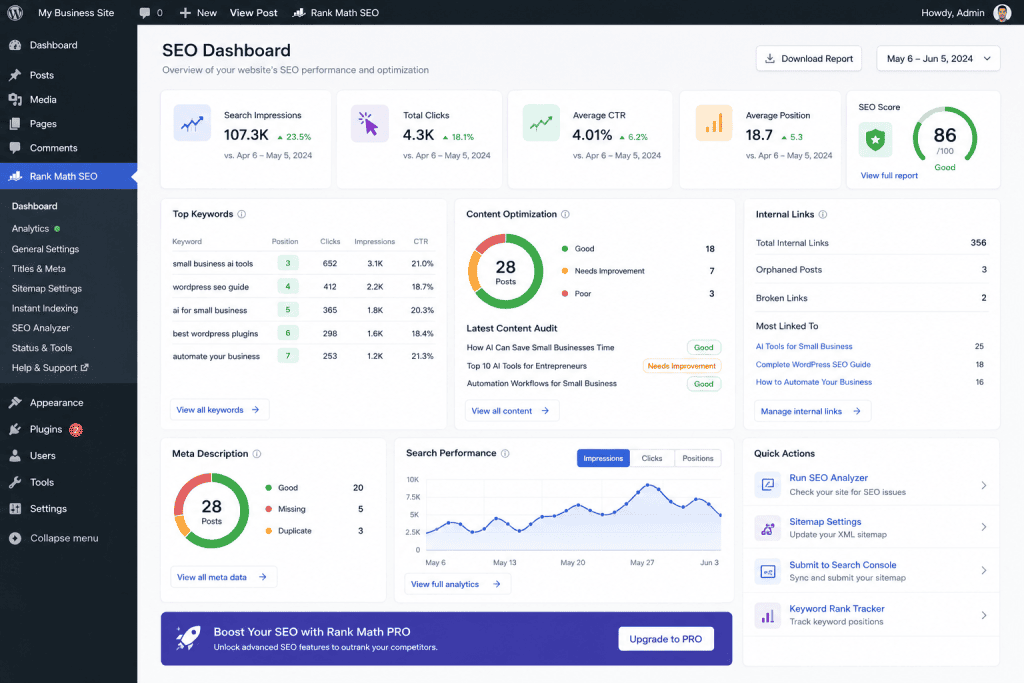This screenshot has height=683, width=1024.
Task: Click the Collapse menu arrow icon
Action: point(15,538)
